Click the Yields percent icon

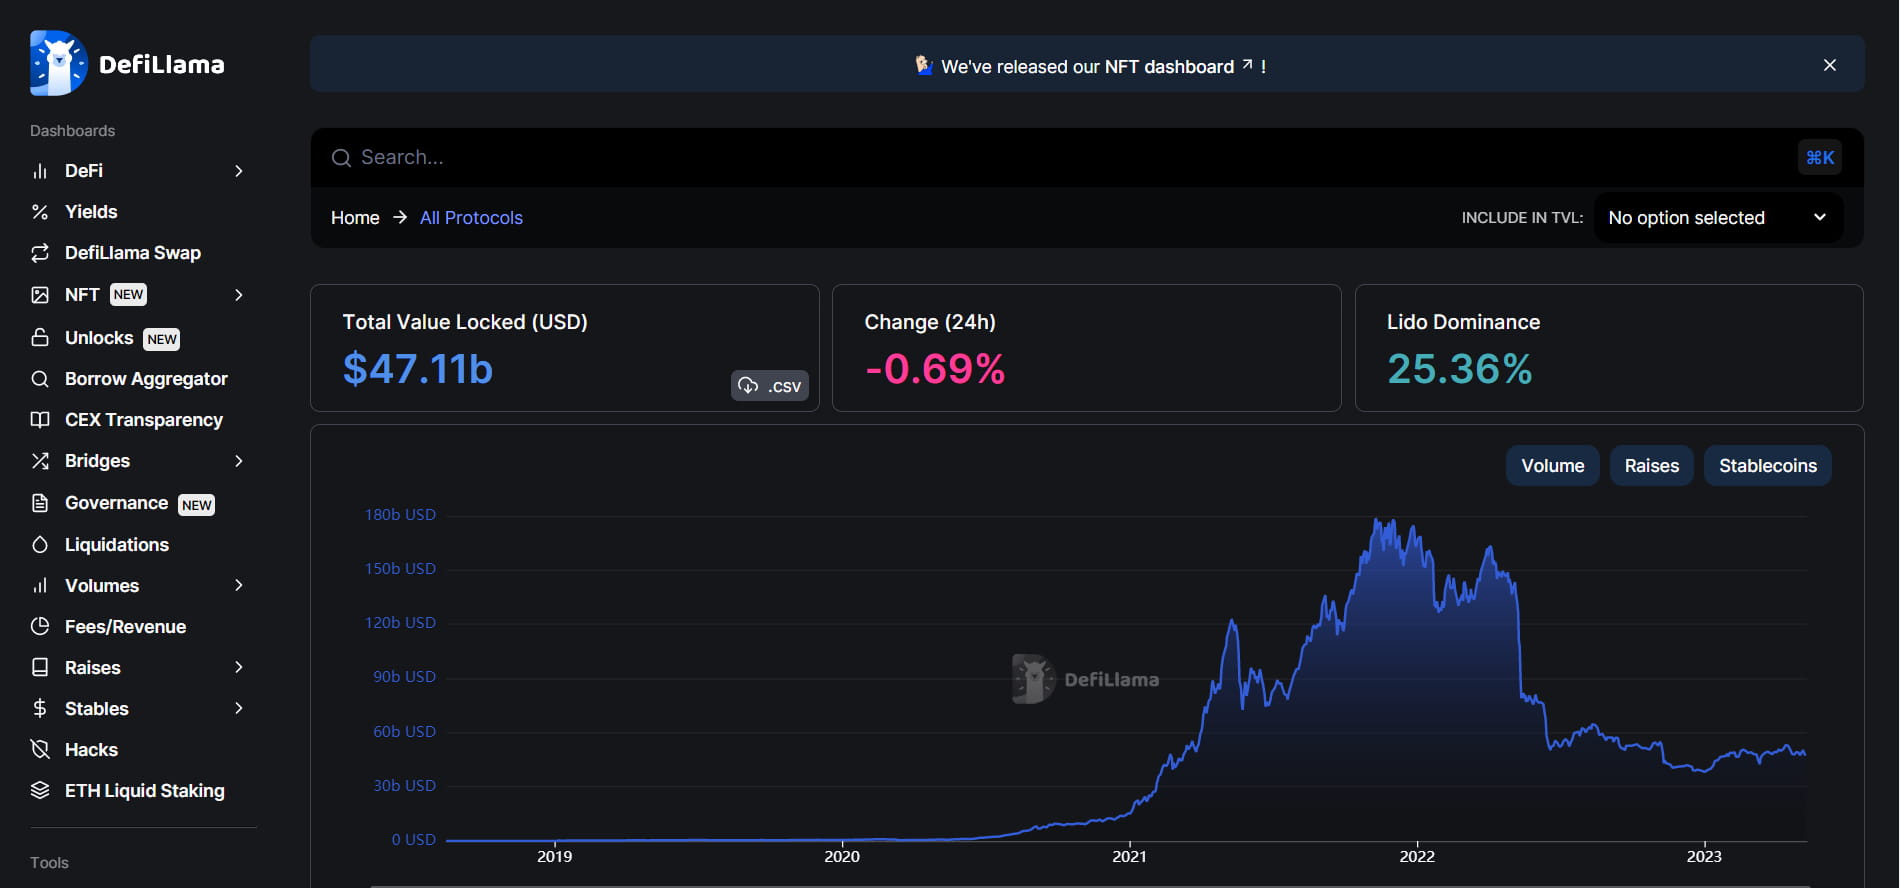coord(40,212)
